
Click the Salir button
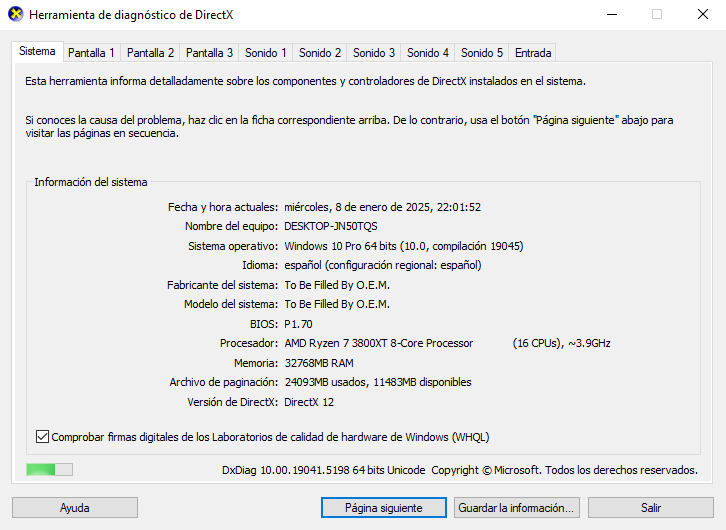point(651,508)
